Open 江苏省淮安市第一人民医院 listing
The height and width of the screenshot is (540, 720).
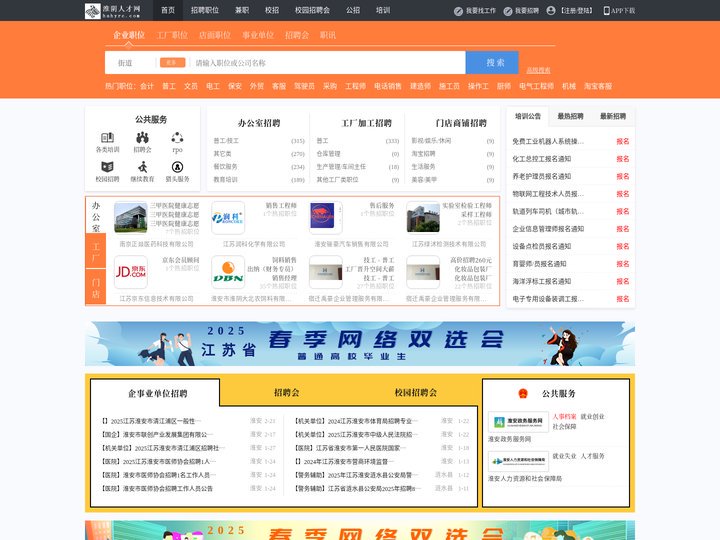(x=351, y=448)
